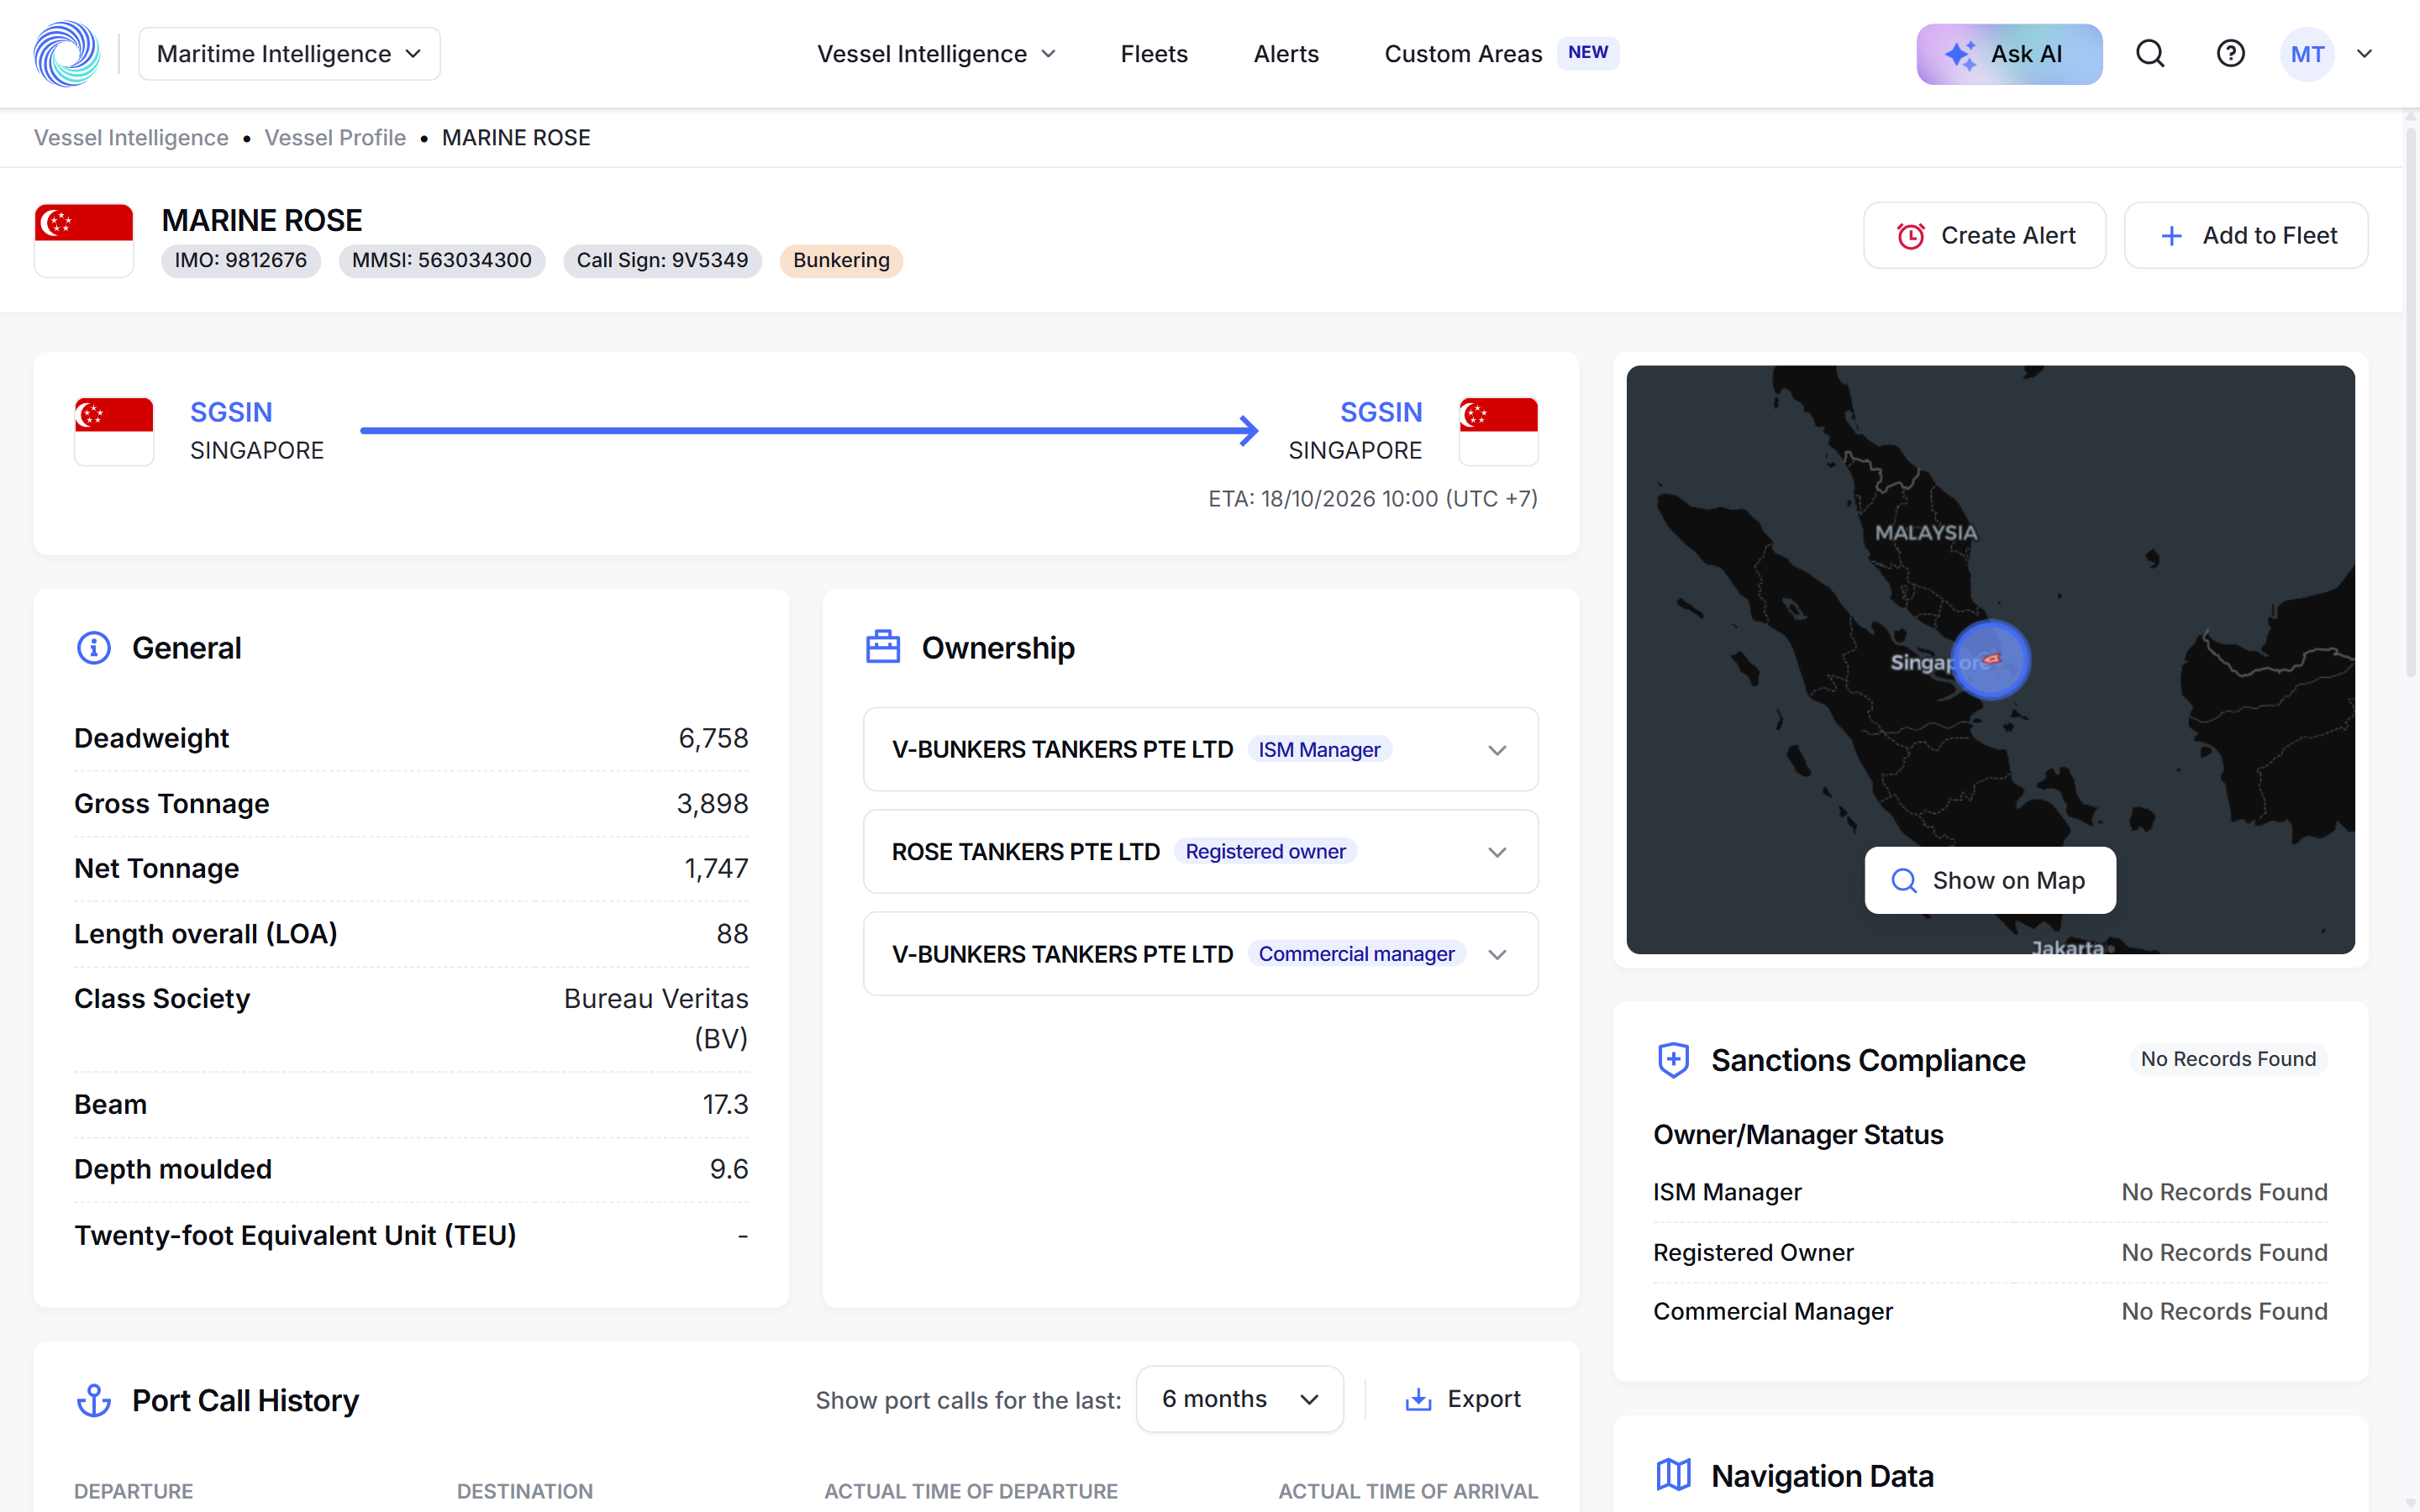Click the vessel marker on the map
This screenshot has height=1512, width=2420.
pos(1990,659)
